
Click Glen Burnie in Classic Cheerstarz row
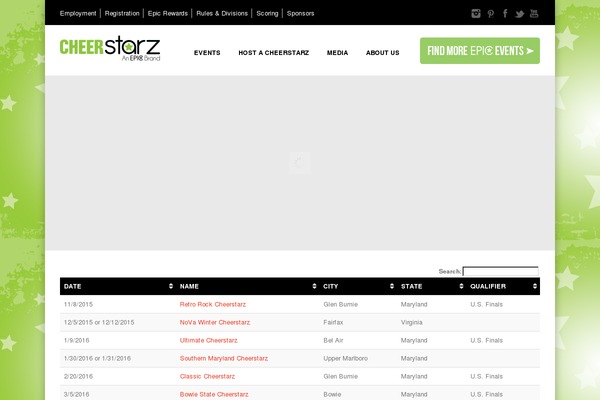pyautogui.click(x=341, y=376)
